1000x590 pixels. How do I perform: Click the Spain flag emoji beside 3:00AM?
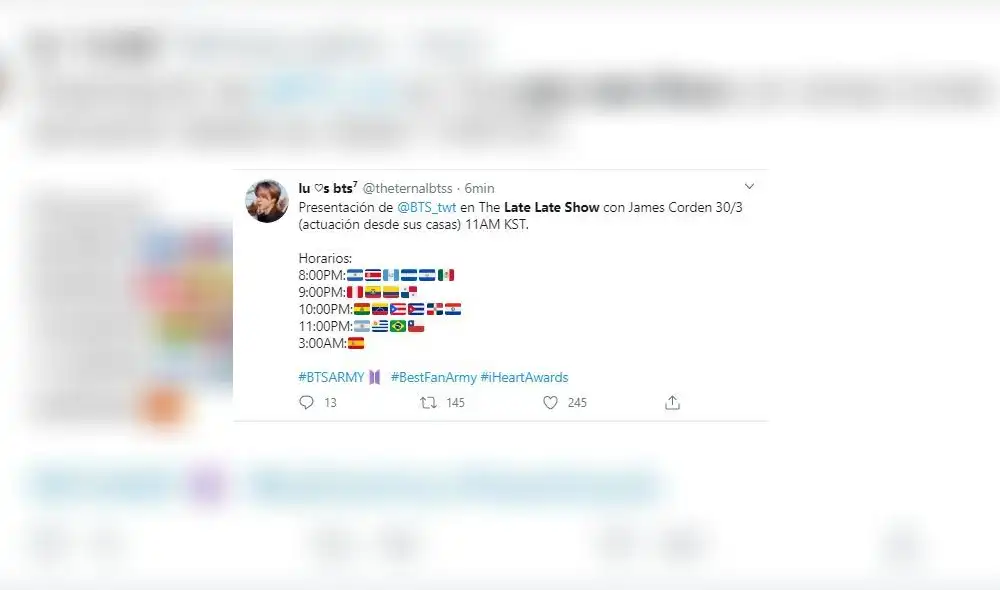click(356, 343)
